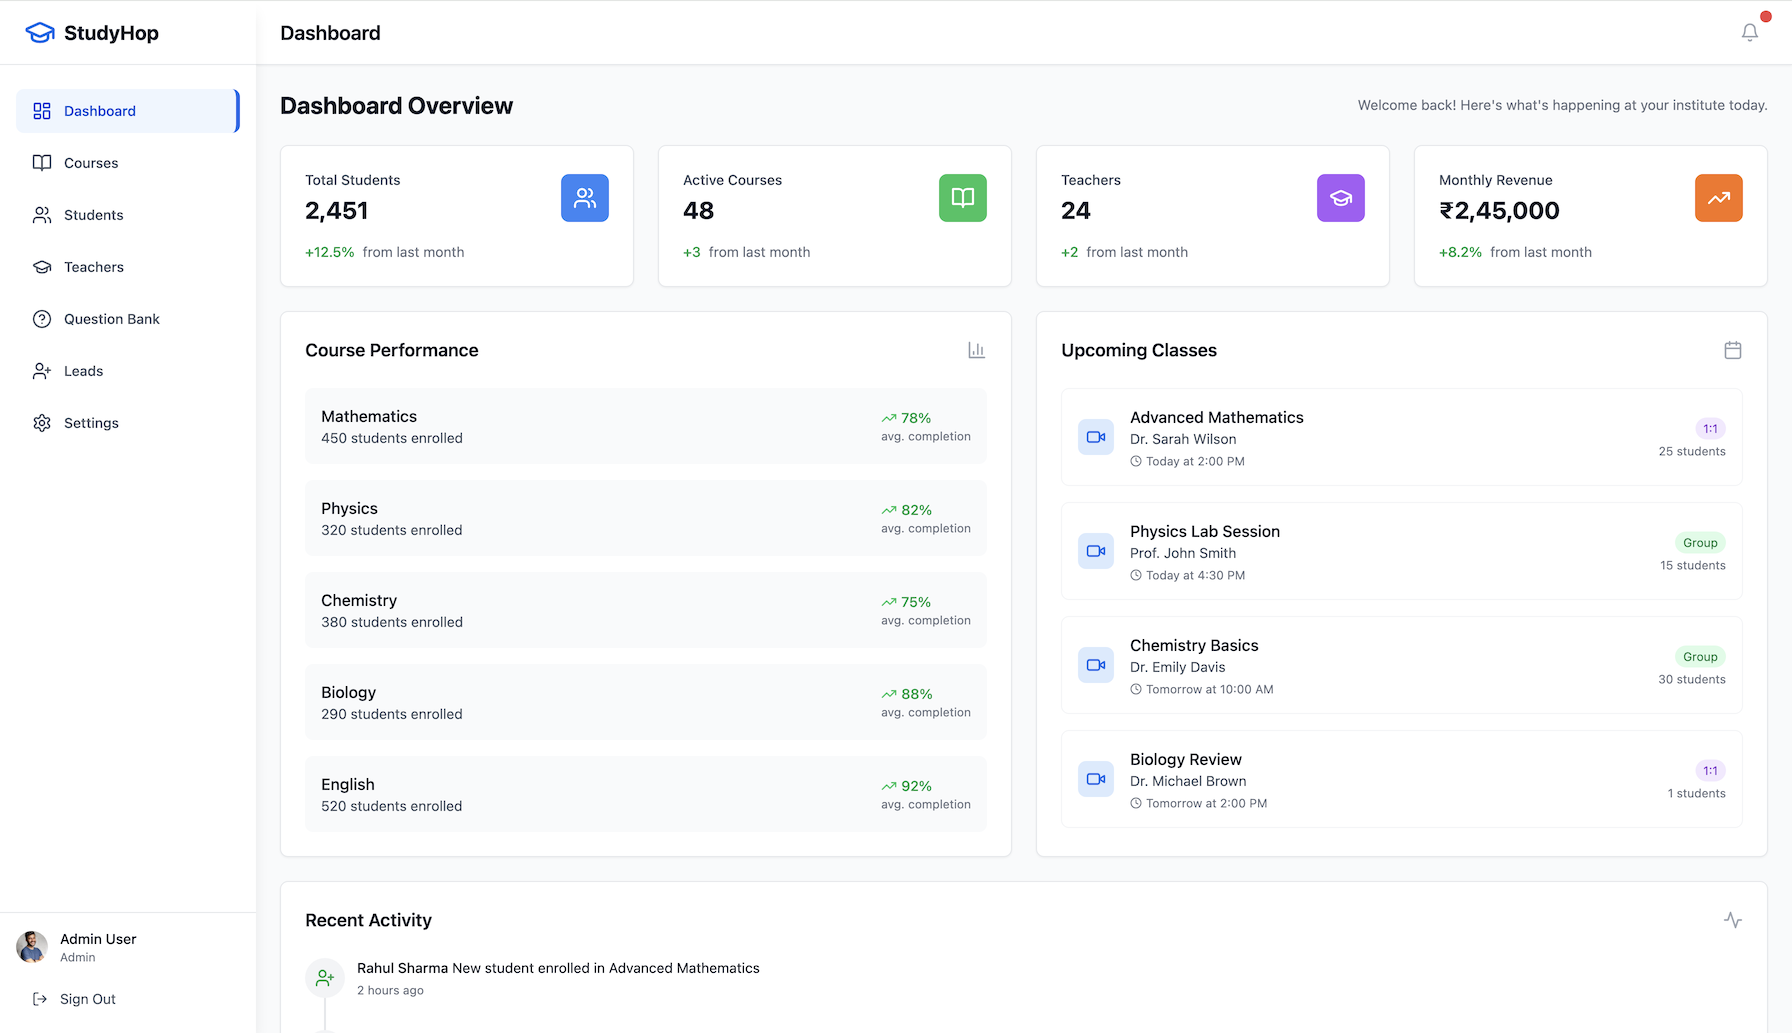The width and height of the screenshot is (1792, 1033).
Task: Click the StudyHop graduation cap logo
Action: 40,33
